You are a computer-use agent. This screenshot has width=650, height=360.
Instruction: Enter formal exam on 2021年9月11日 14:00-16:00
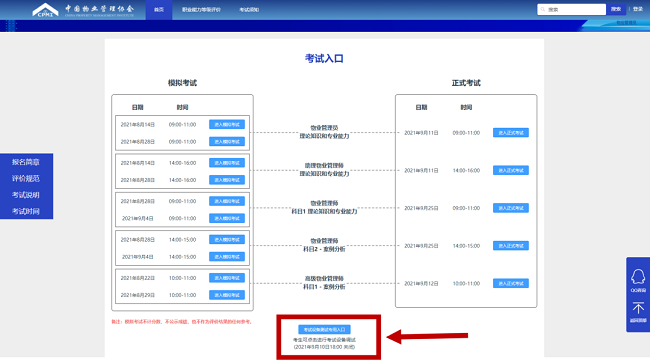point(511,170)
